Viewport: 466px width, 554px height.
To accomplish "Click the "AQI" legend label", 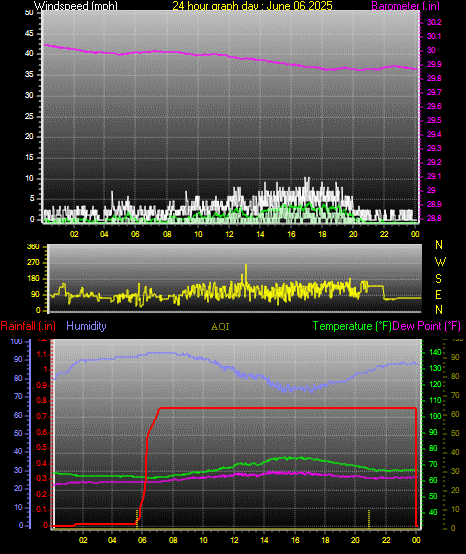I will tap(220, 327).
